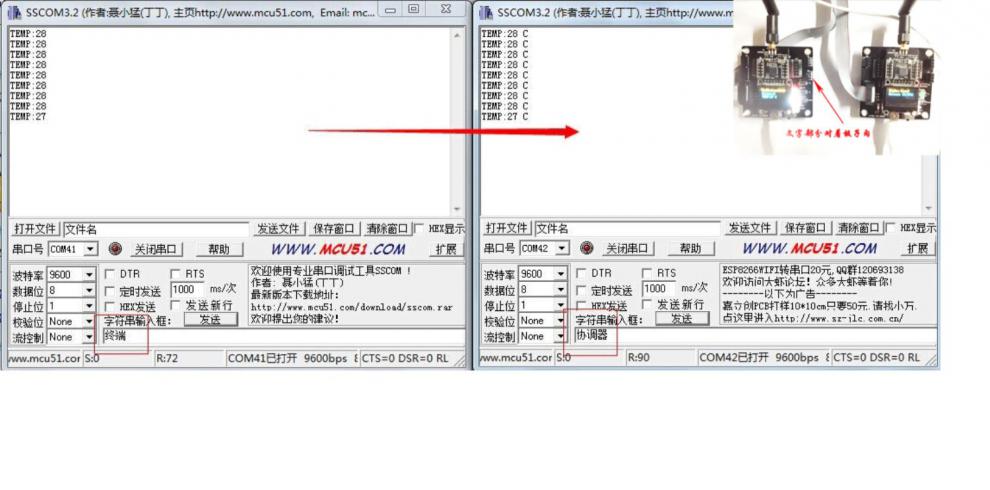The height and width of the screenshot is (490, 990).
Task: Click the WWW.MCU51.COM logo in COM42 window
Action: tap(810, 249)
